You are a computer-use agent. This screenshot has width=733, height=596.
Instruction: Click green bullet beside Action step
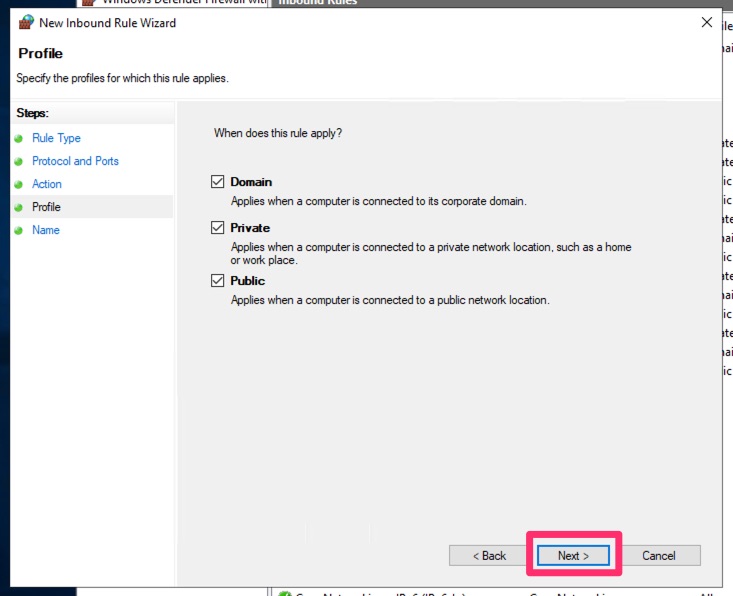coord(18,185)
